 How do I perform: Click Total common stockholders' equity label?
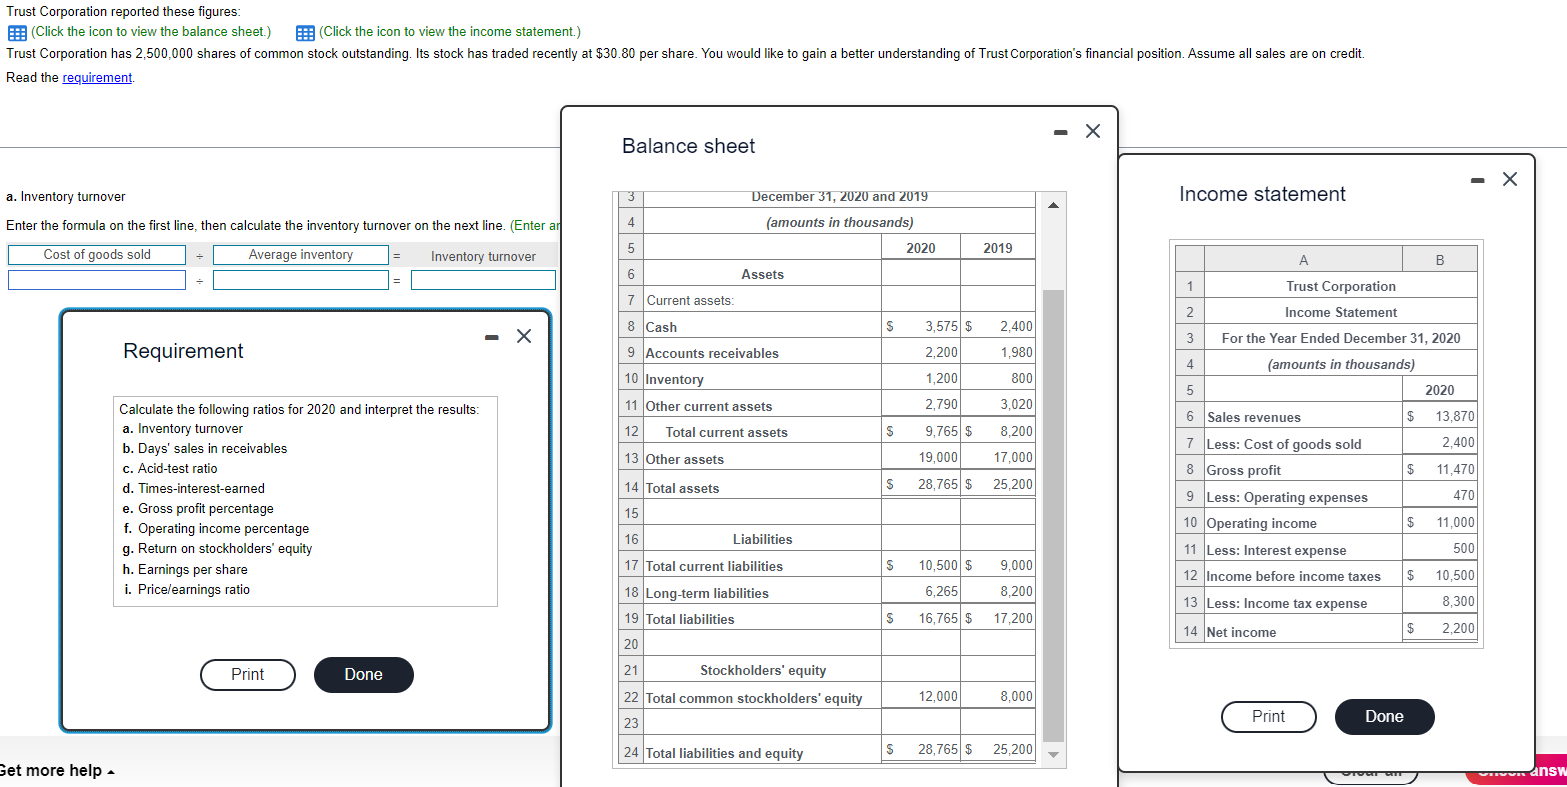tap(754, 699)
